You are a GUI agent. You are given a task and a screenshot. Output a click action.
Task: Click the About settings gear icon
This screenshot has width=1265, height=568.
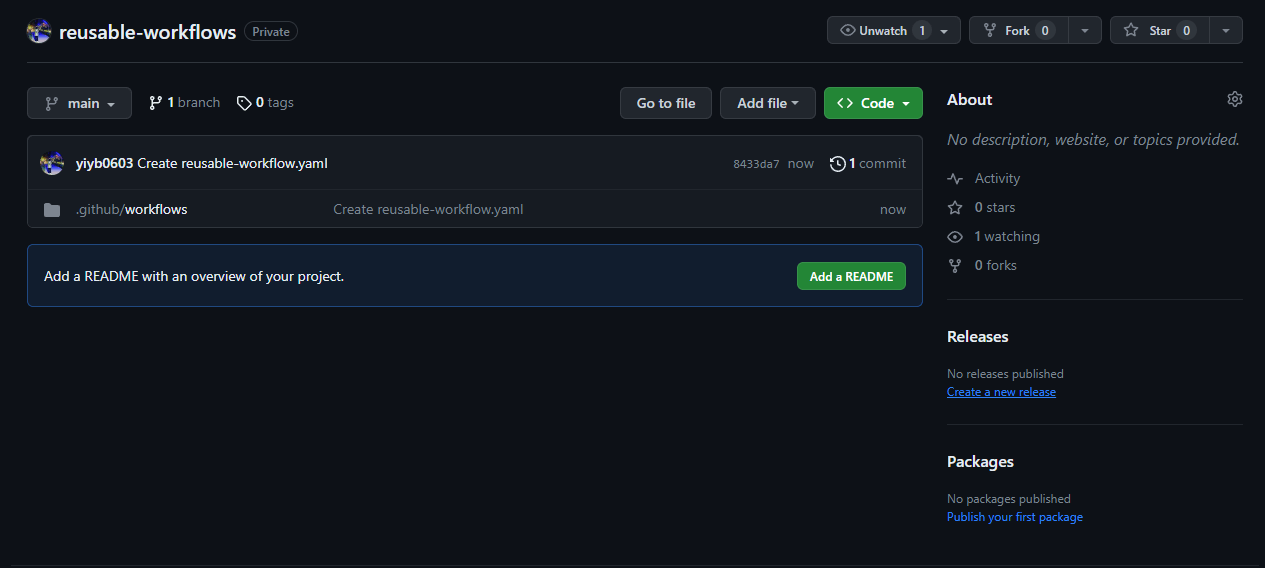coord(1234,99)
